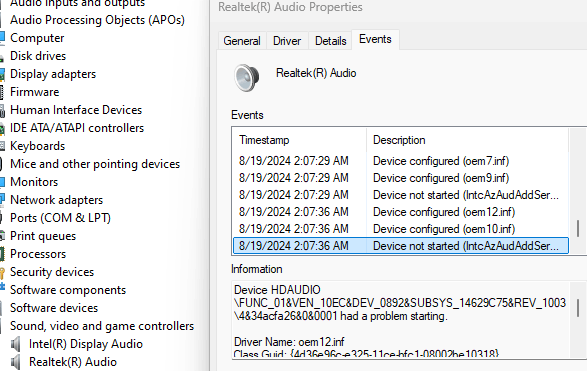Select the Events tab
The width and height of the screenshot is (587, 371).
click(x=375, y=39)
